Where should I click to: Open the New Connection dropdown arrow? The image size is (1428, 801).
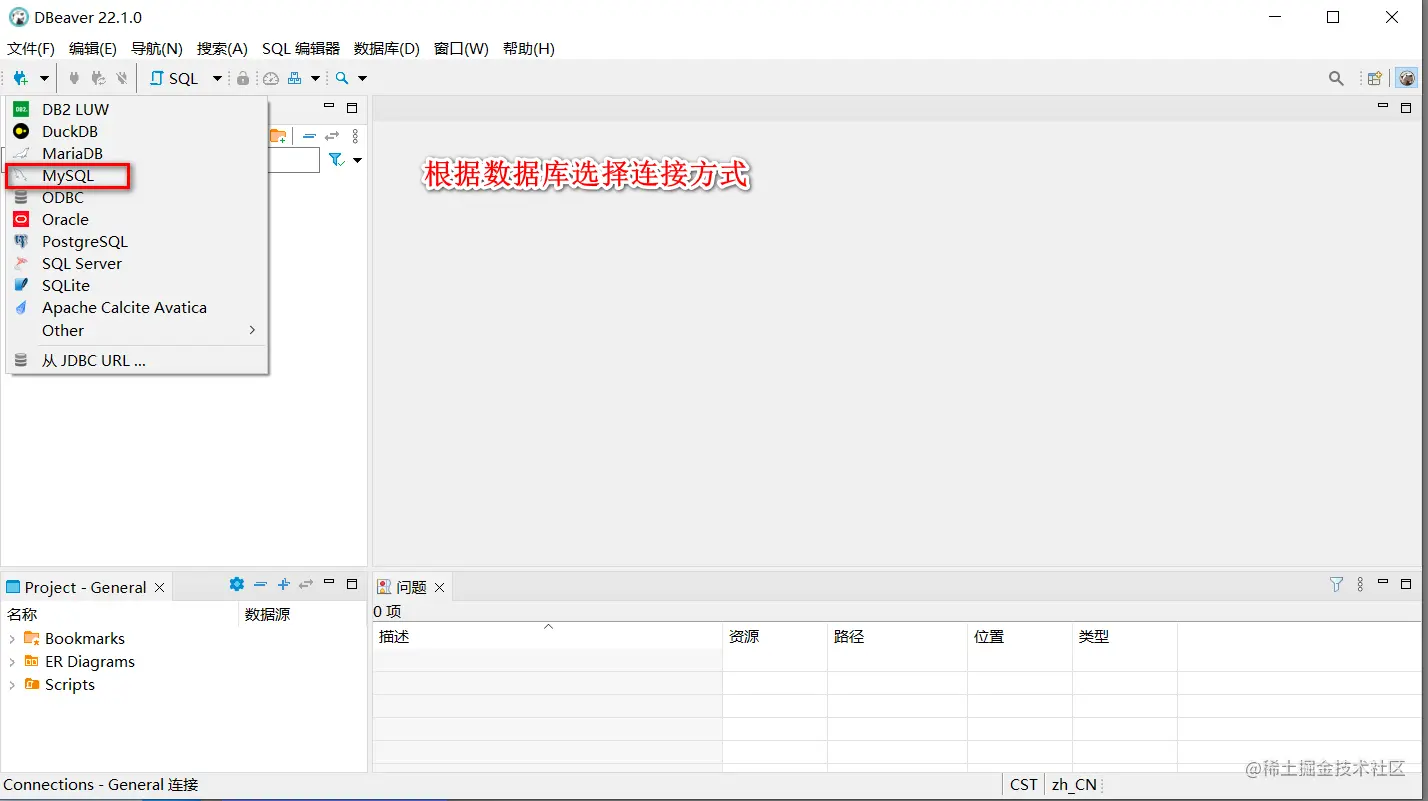pos(44,78)
